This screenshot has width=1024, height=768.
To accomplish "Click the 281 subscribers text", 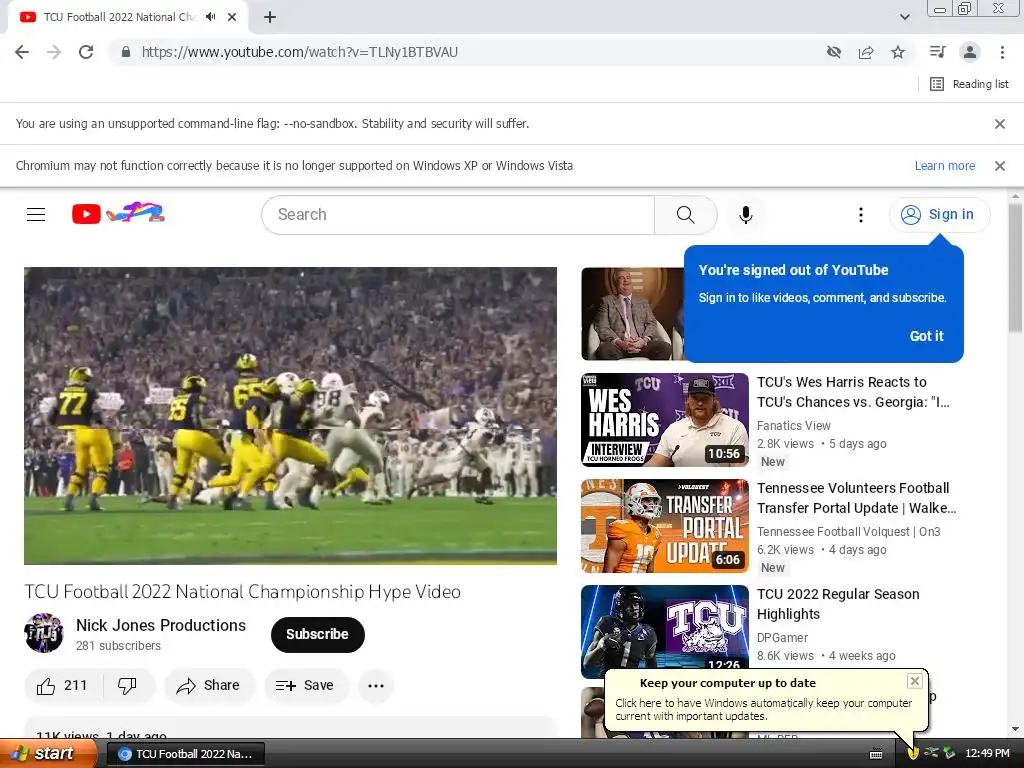I will (118, 645).
